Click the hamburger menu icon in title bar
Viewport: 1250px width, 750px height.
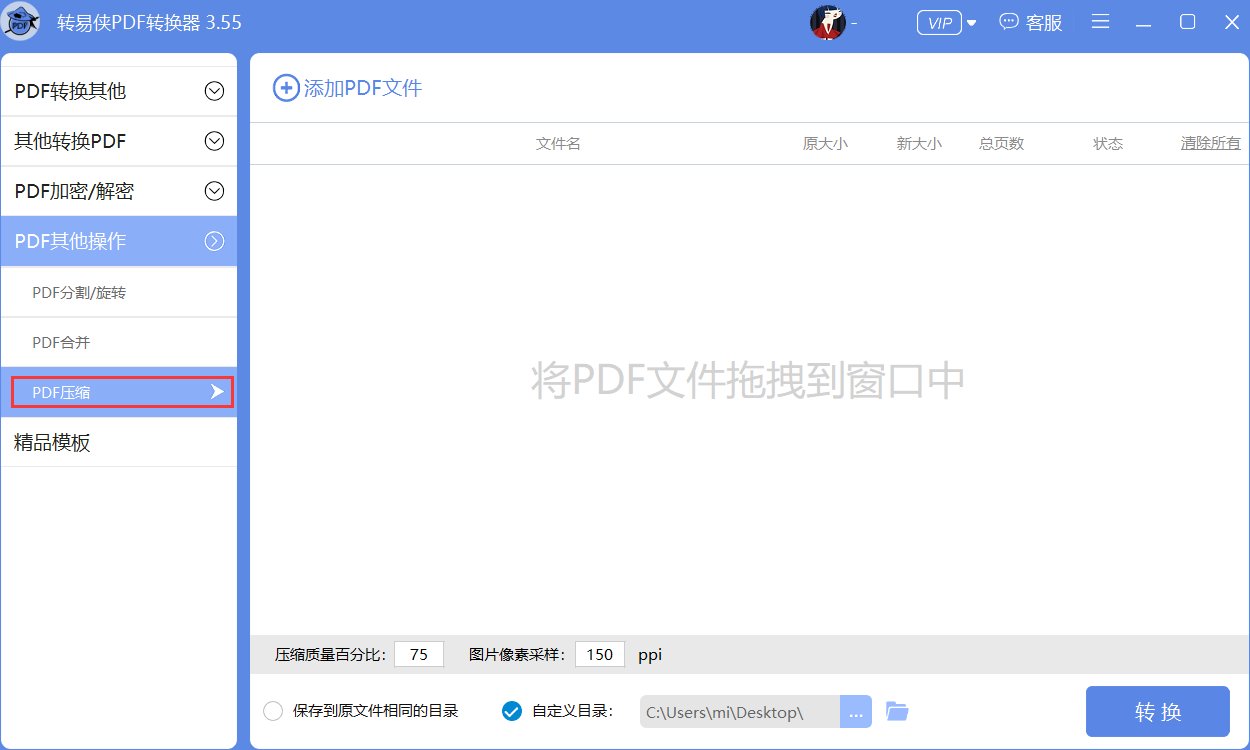pyautogui.click(x=1100, y=22)
